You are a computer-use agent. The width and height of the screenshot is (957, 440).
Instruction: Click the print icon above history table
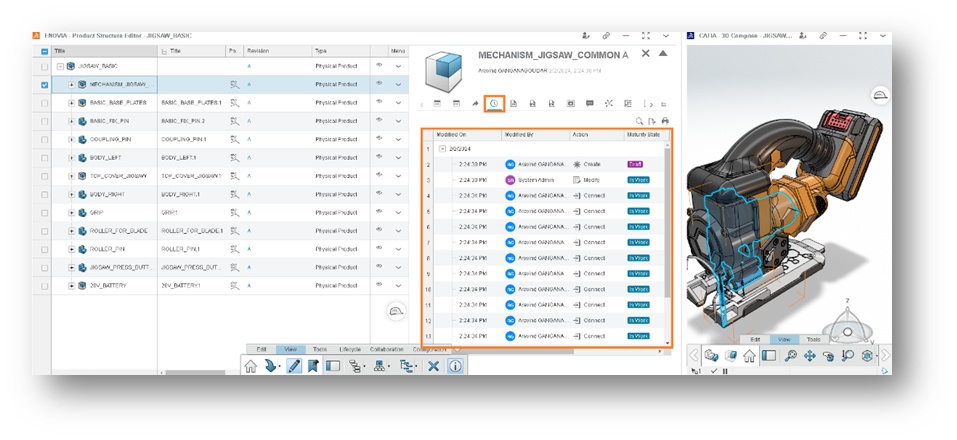(x=665, y=121)
